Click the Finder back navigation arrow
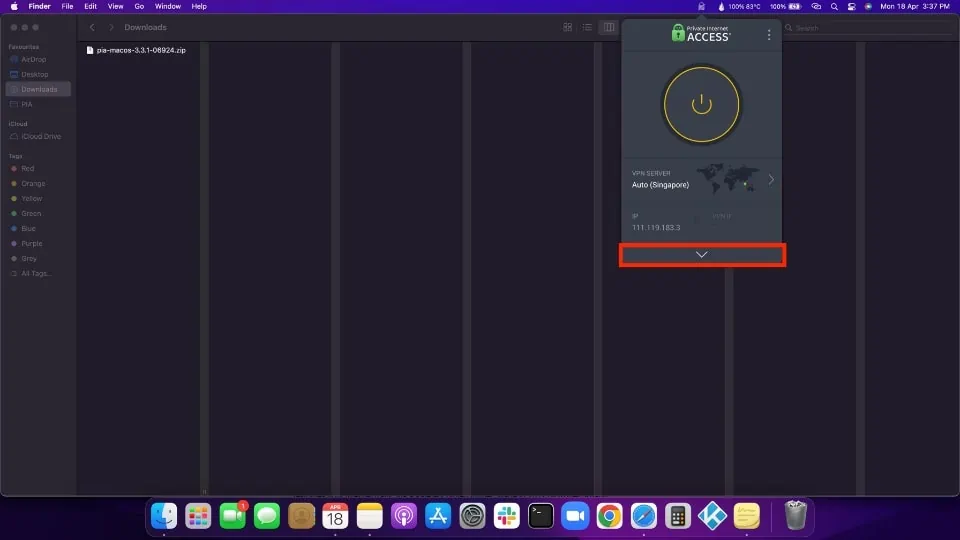 (92, 28)
